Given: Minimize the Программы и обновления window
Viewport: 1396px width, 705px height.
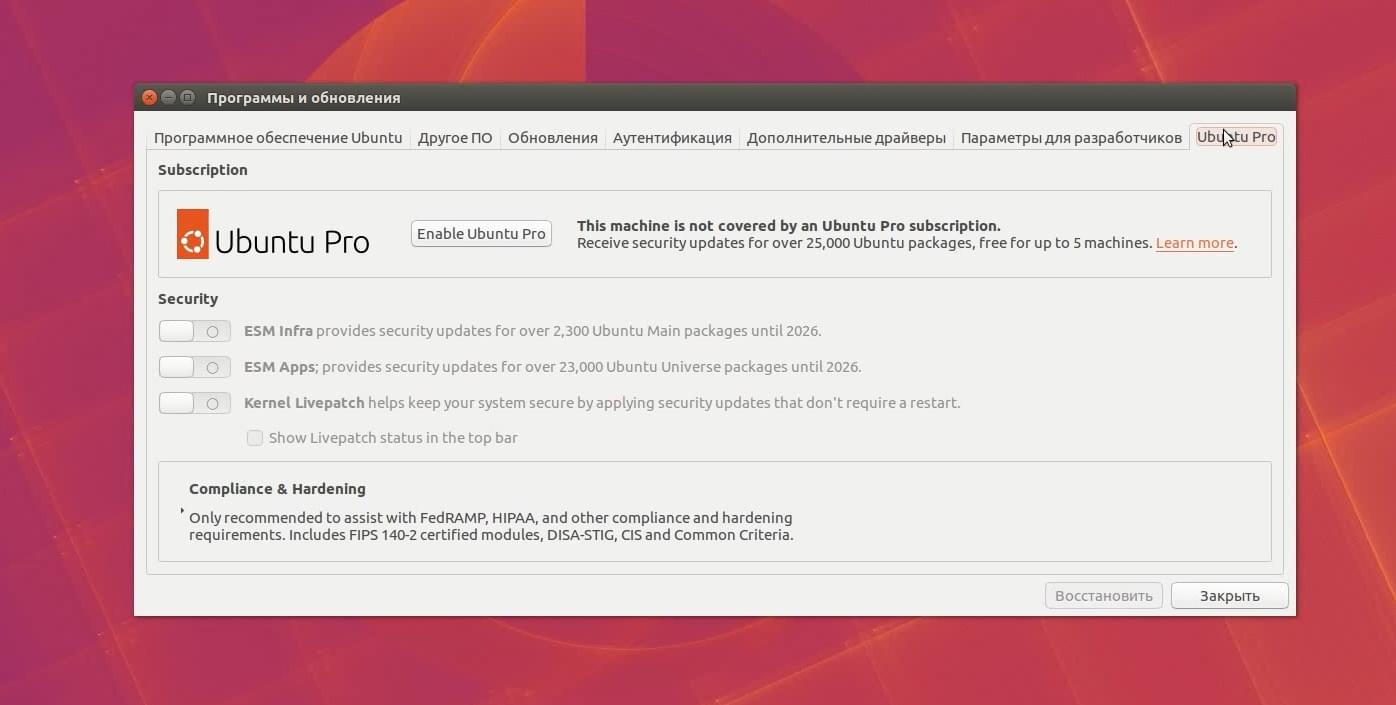Looking at the screenshot, I should point(169,98).
